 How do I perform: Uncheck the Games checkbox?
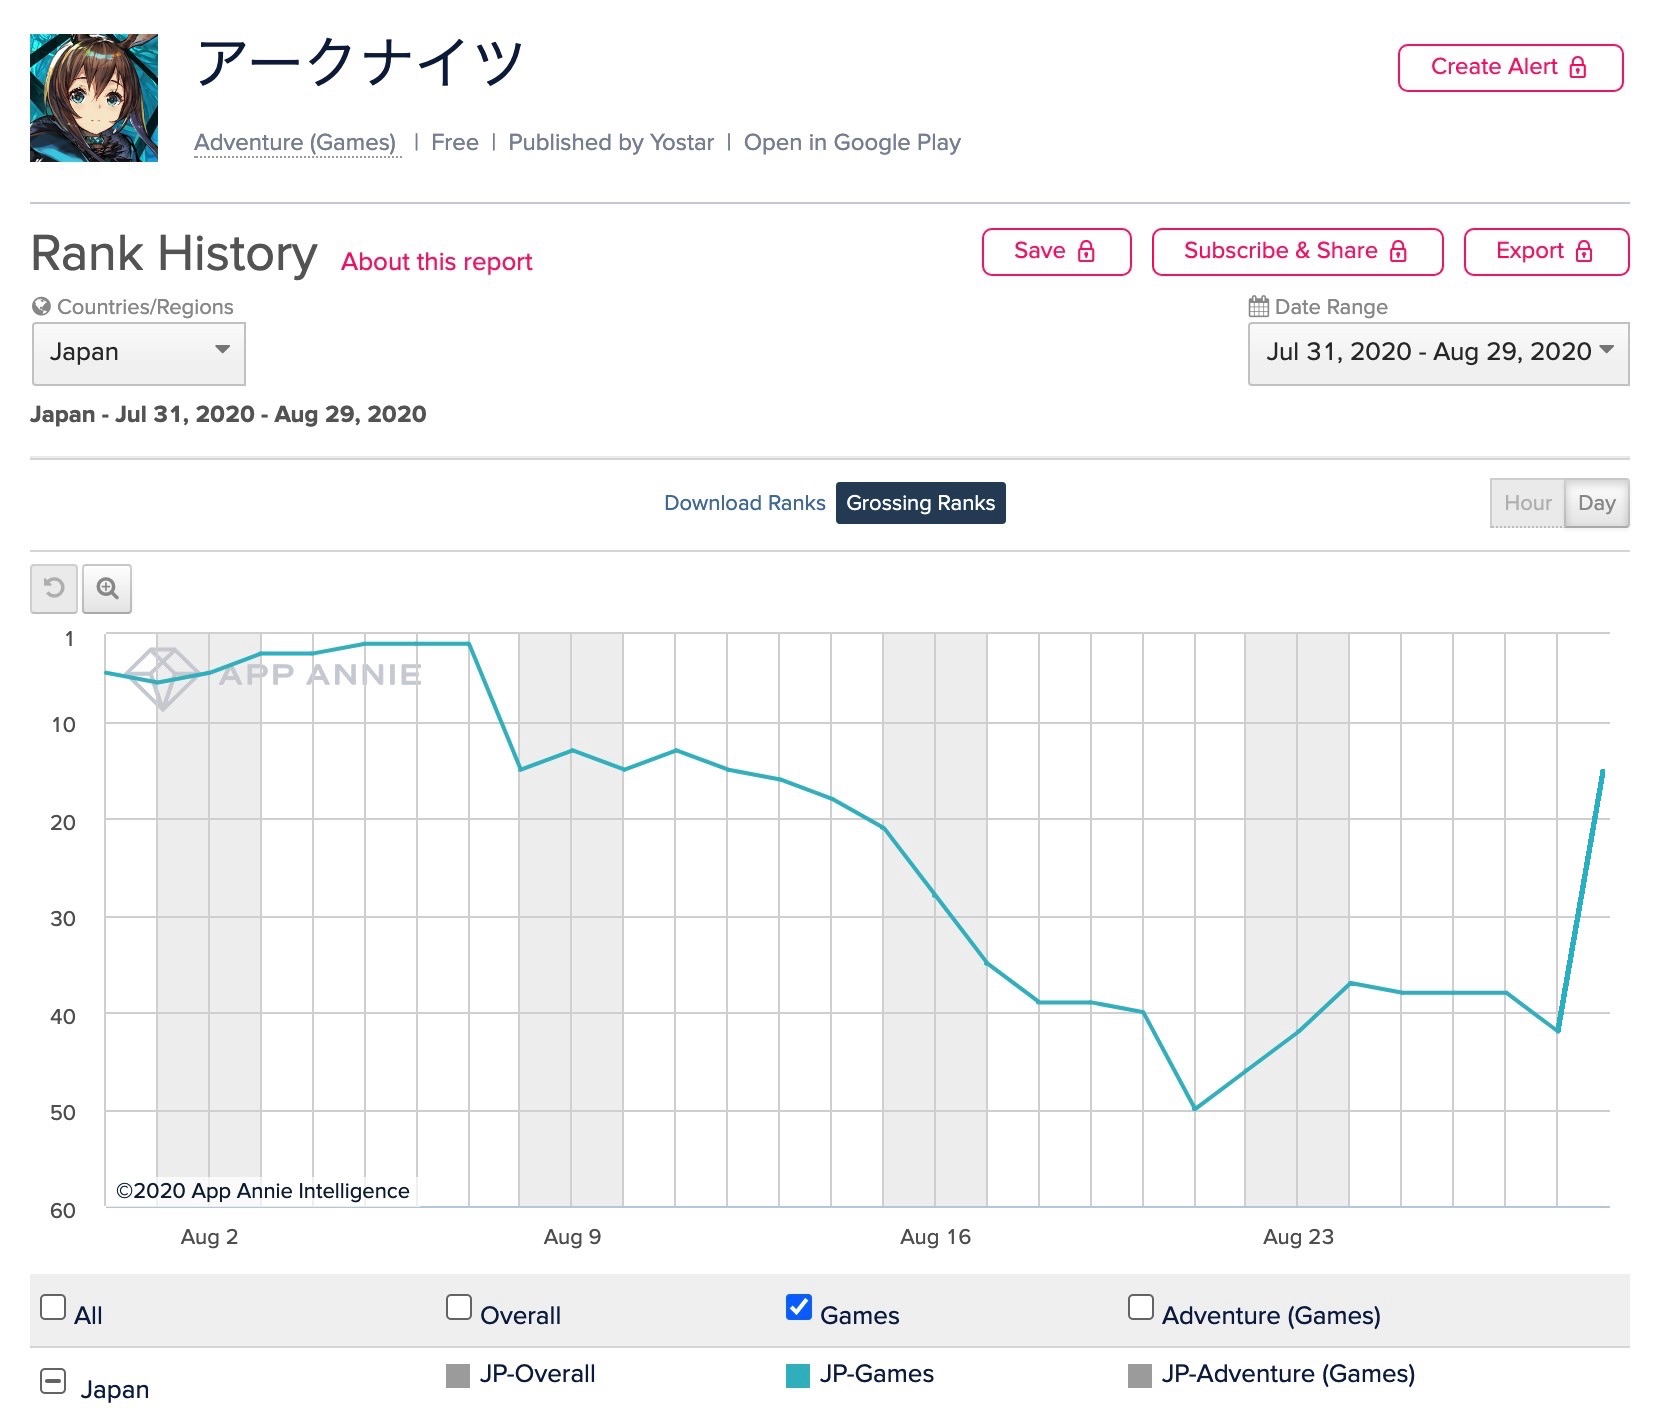(799, 1307)
